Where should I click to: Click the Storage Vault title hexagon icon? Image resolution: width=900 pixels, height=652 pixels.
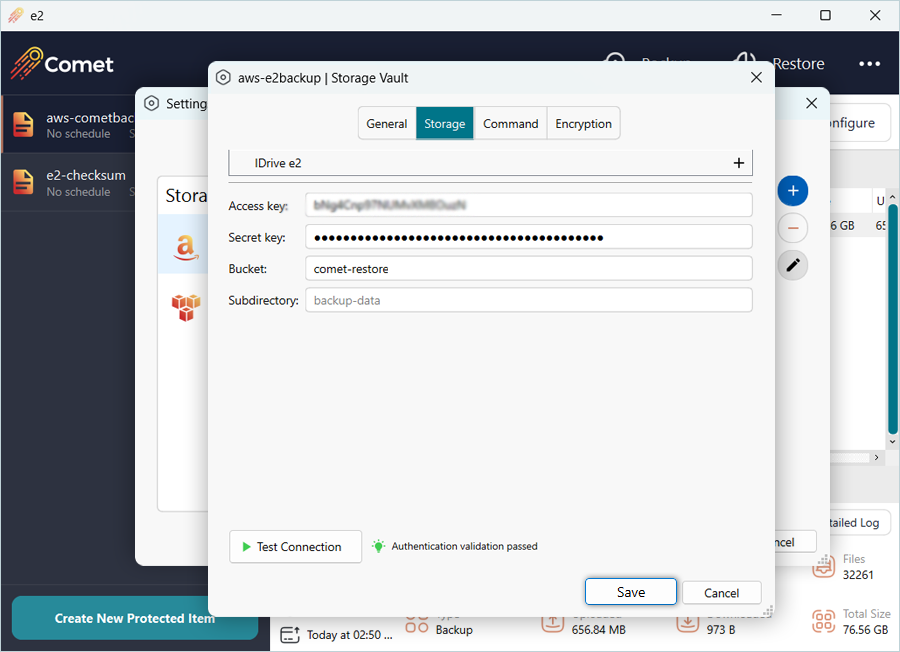tap(223, 77)
